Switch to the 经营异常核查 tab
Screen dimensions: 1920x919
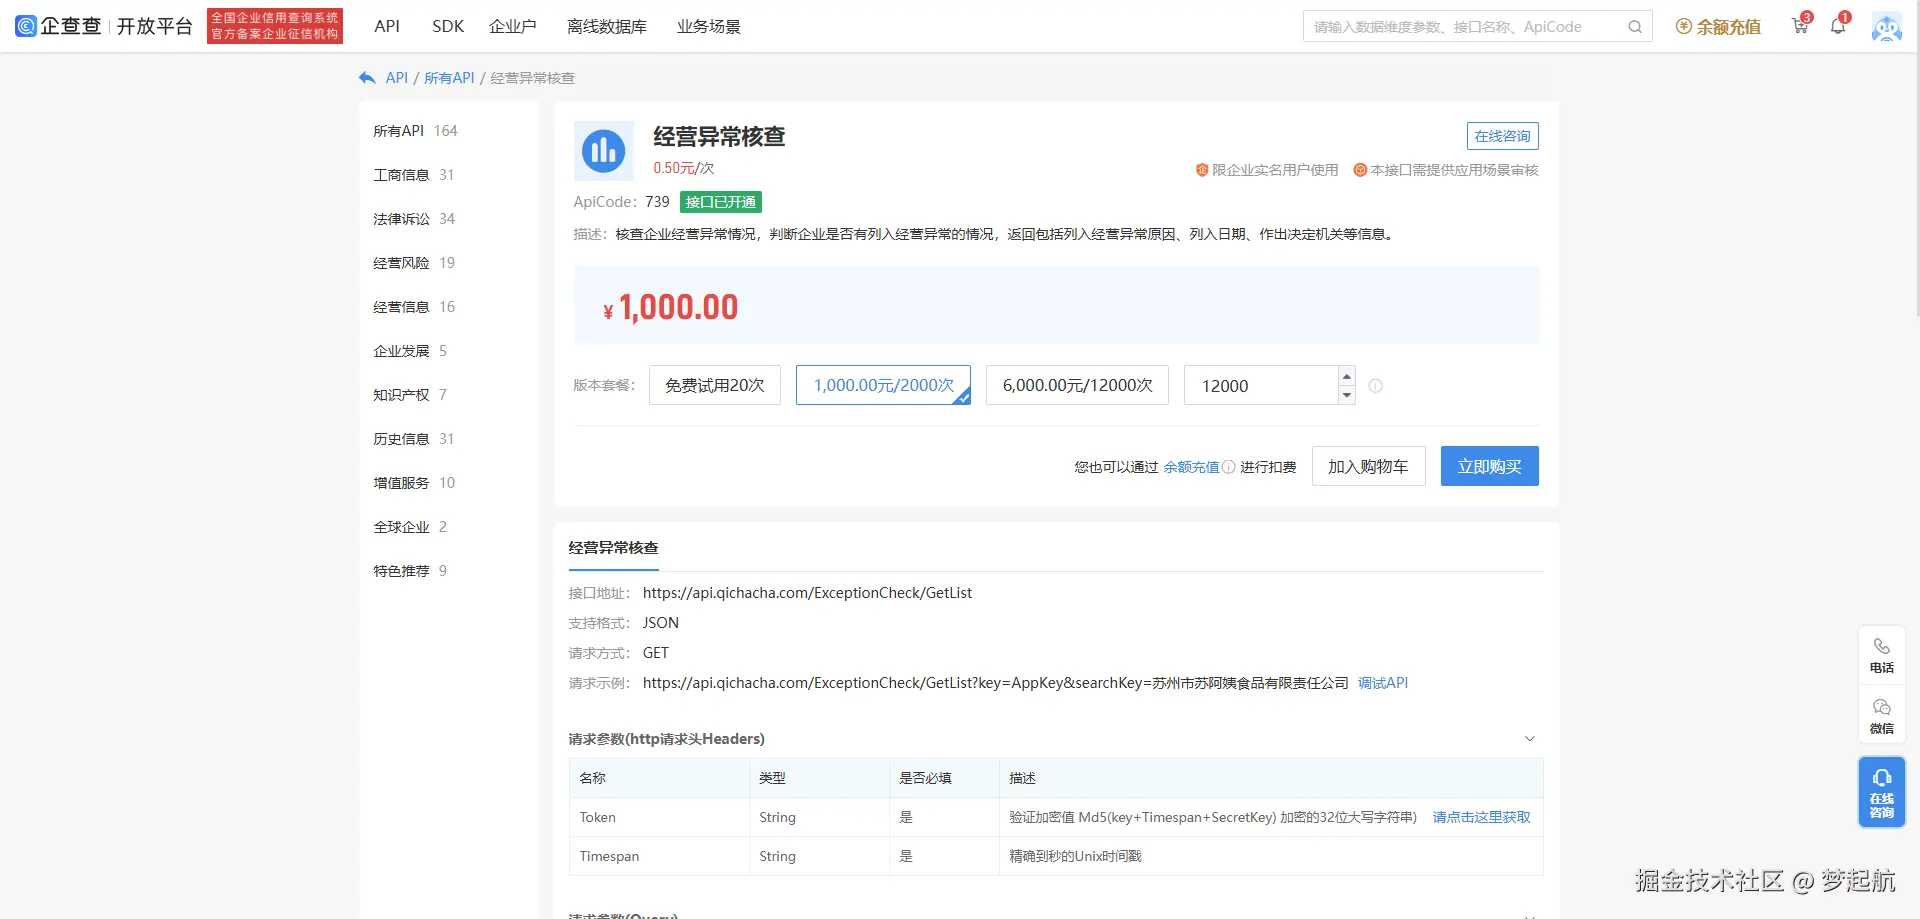(x=614, y=548)
